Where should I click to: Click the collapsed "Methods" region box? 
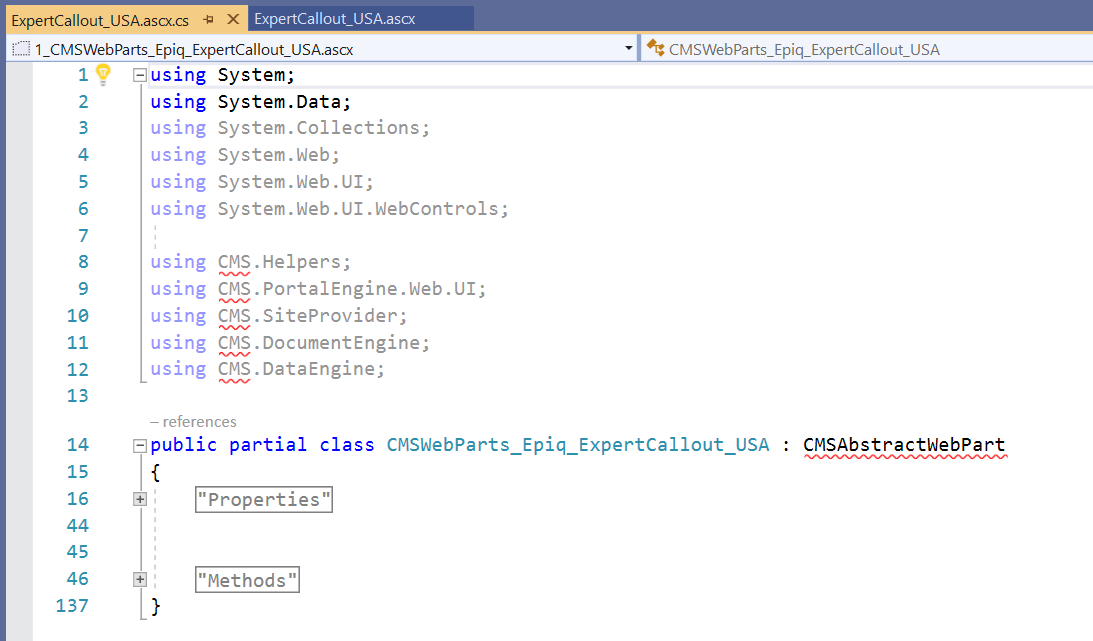tap(247, 579)
